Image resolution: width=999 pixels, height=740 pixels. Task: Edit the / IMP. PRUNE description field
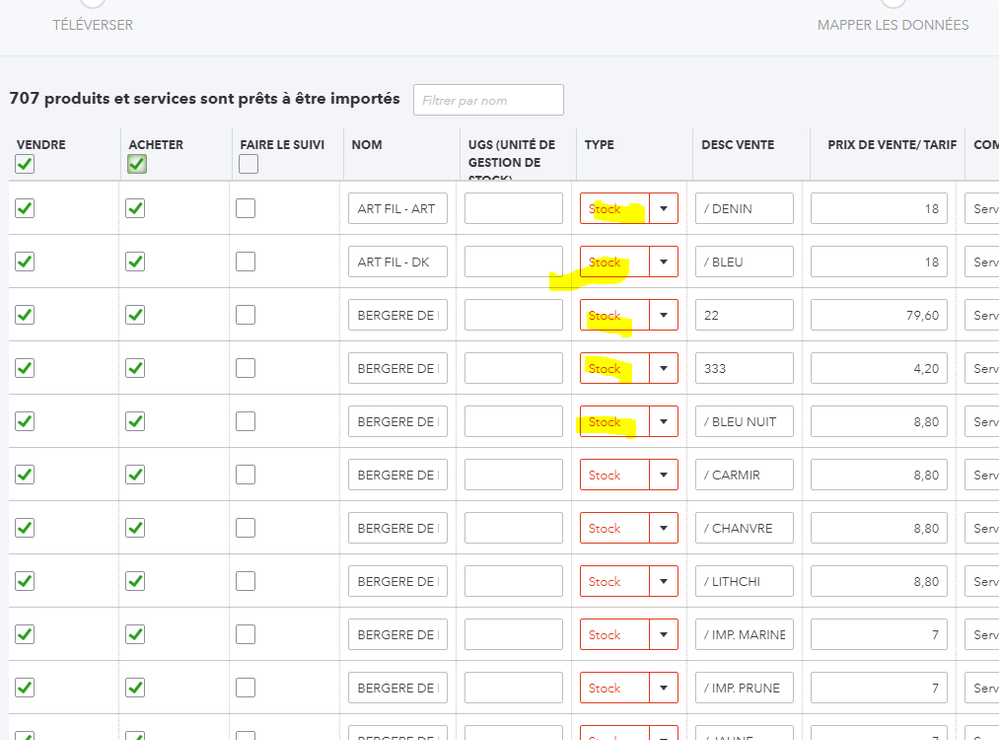[x=744, y=688]
